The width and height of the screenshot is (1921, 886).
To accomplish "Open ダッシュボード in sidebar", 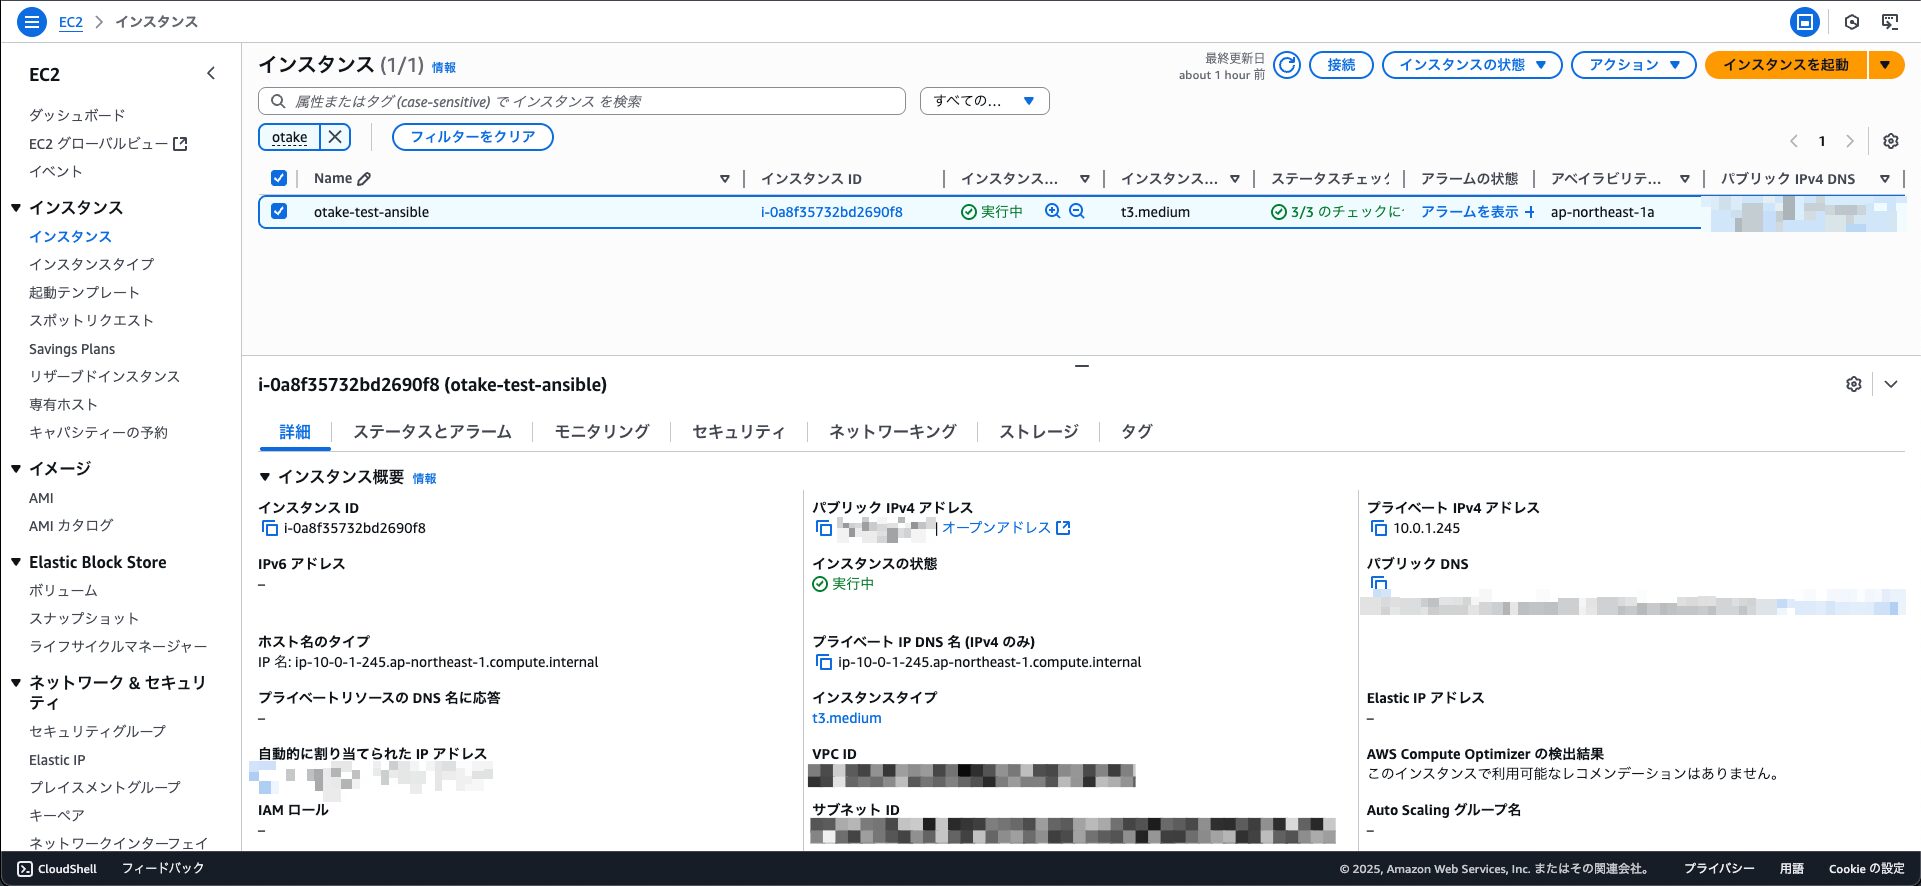I will [x=77, y=115].
